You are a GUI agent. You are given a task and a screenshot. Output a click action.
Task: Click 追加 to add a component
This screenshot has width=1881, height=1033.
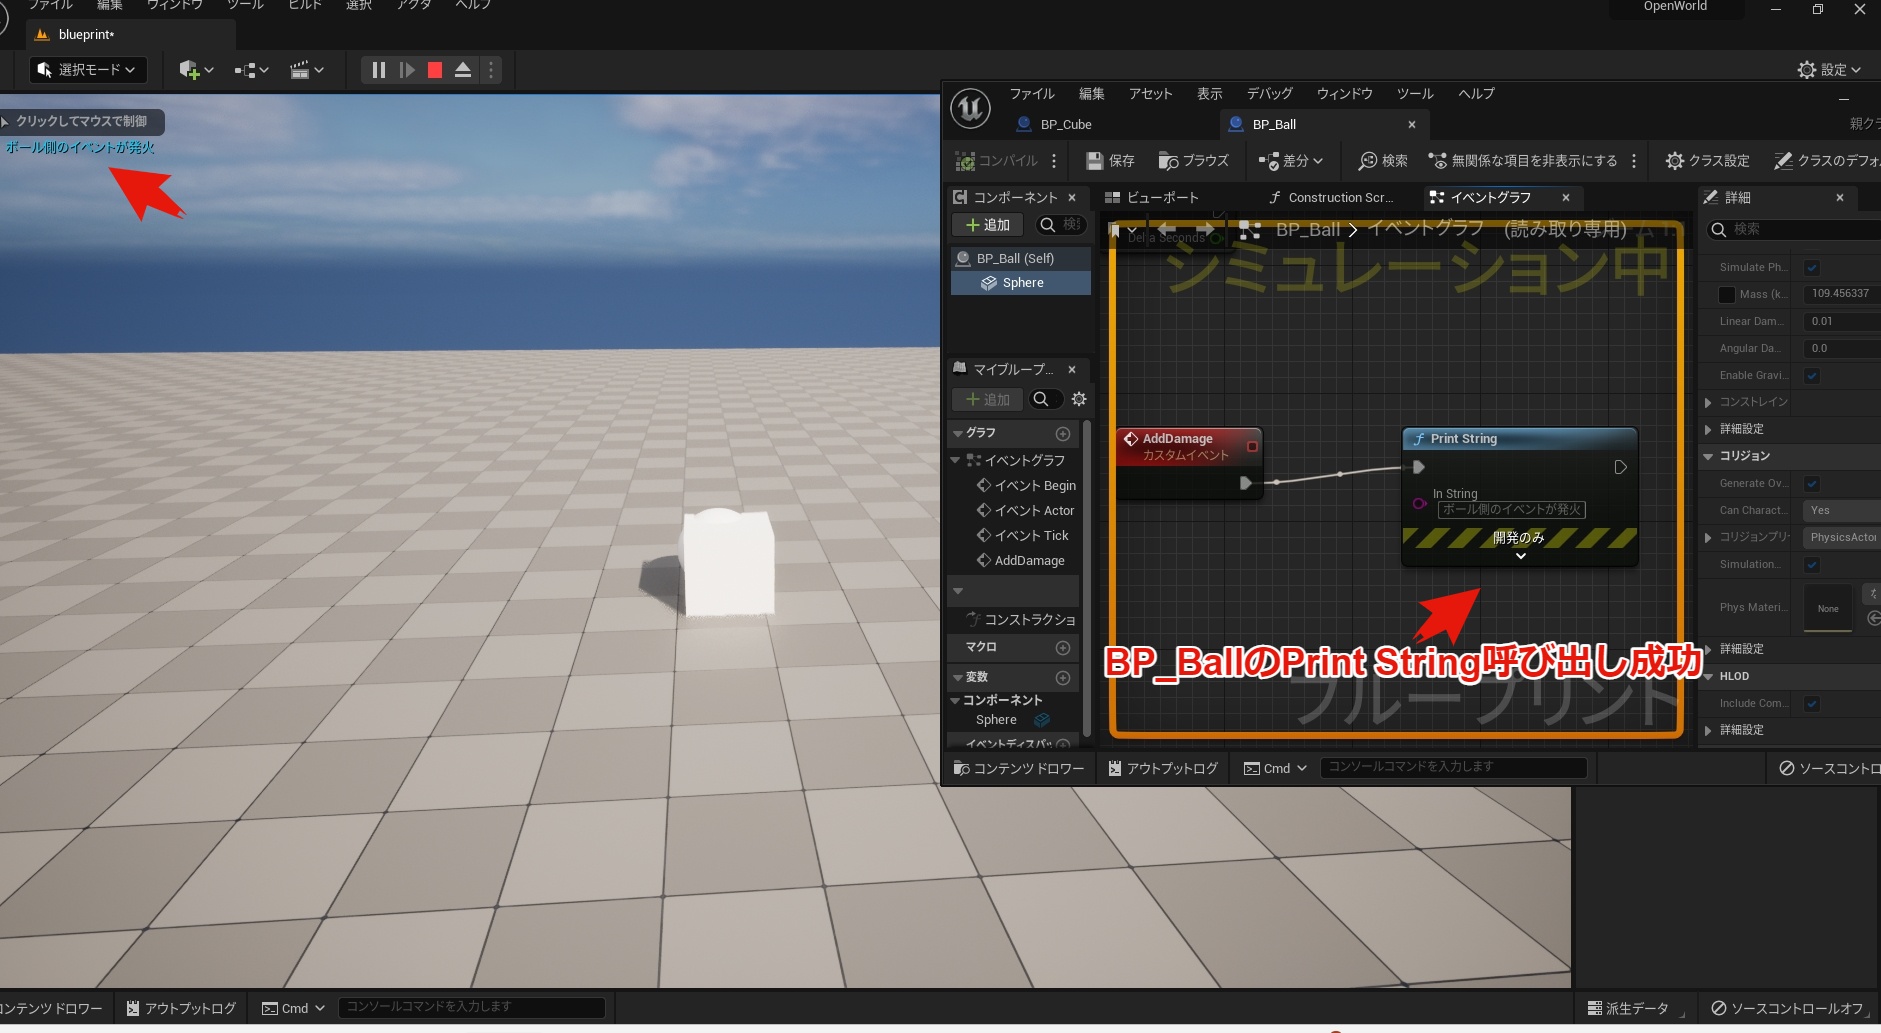point(987,225)
